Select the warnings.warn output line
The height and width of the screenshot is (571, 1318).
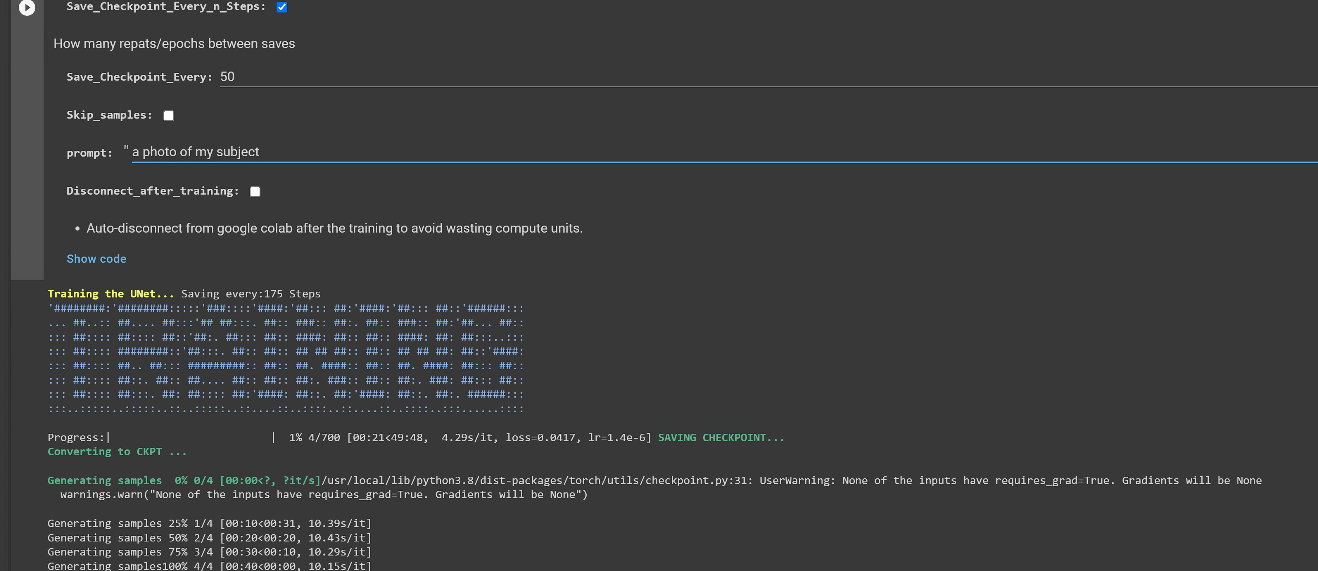pos(323,495)
